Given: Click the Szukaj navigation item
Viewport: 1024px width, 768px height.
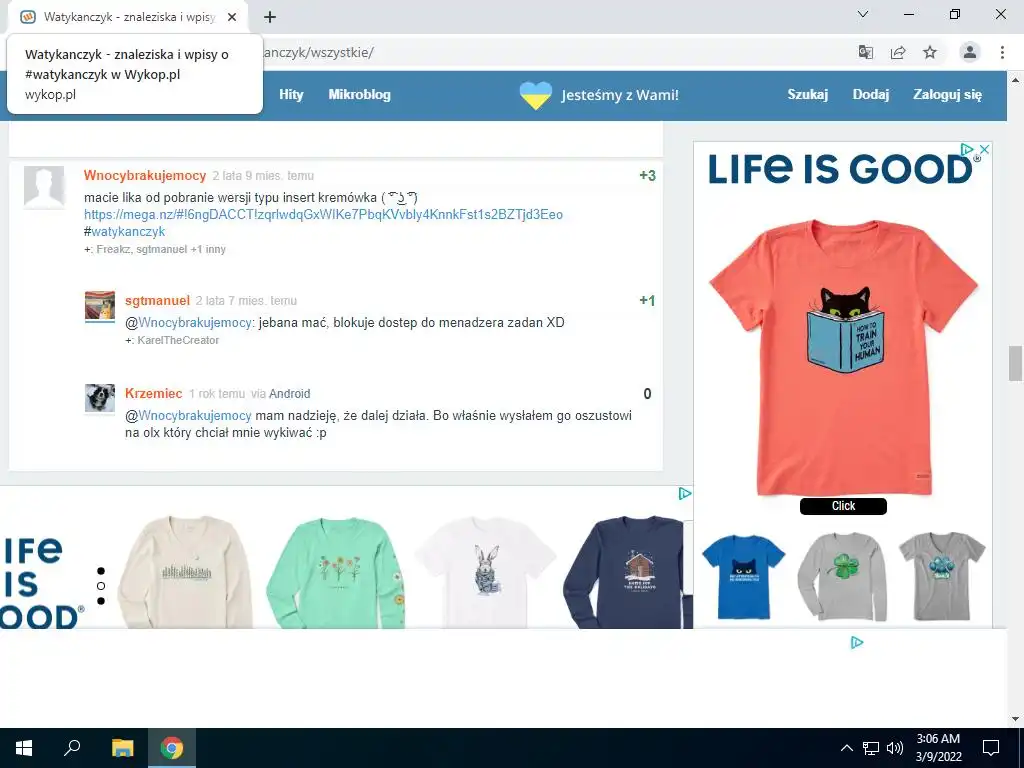Looking at the screenshot, I should click(807, 95).
